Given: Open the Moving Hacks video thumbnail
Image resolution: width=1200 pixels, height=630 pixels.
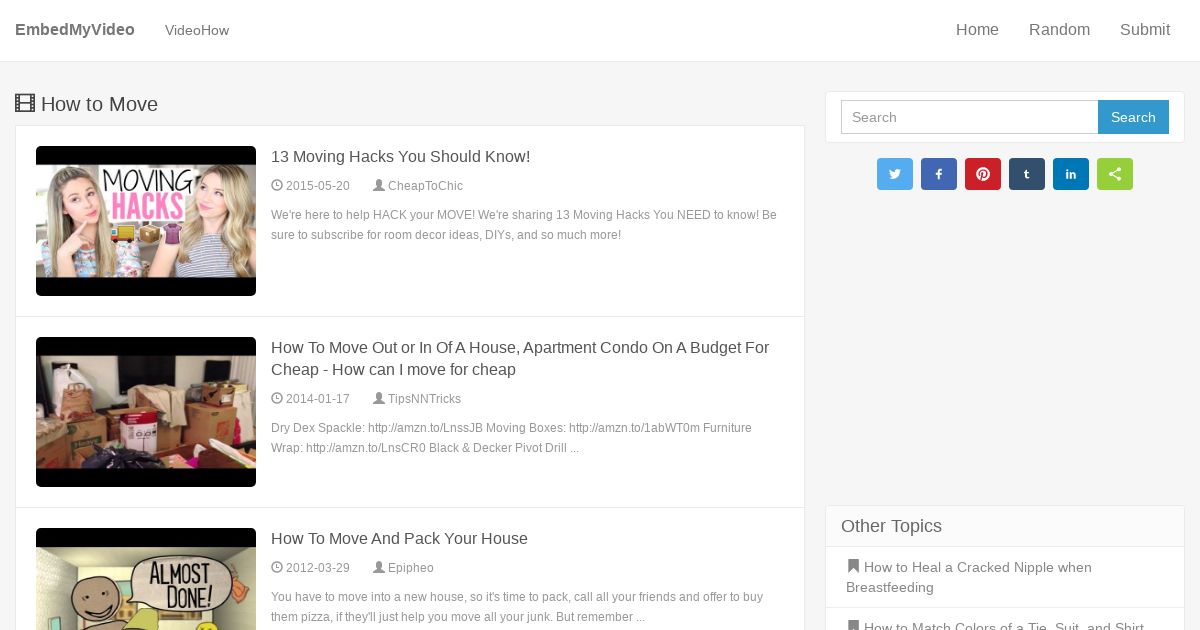Looking at the screenshot, I should [x=146, y=221].
